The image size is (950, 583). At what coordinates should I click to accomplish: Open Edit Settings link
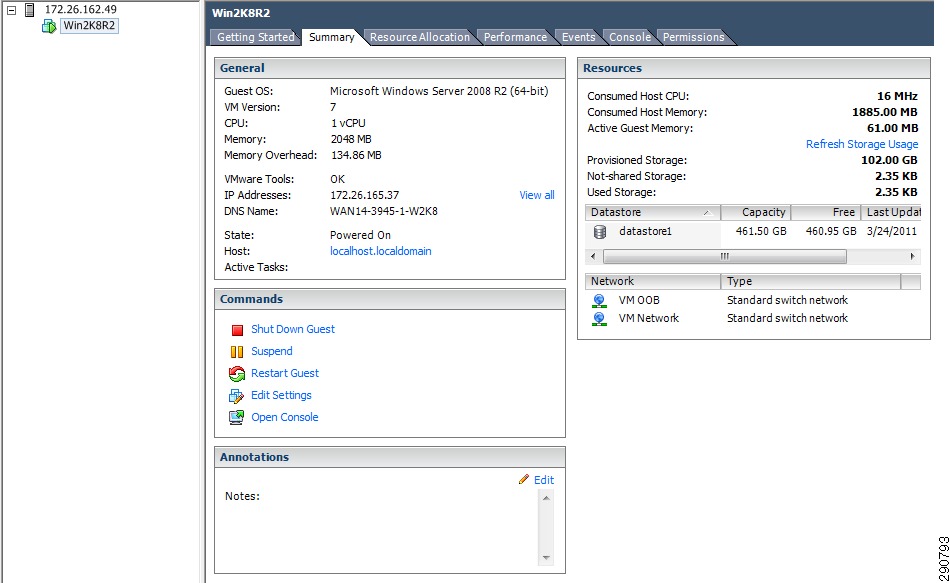click(281, 395)
